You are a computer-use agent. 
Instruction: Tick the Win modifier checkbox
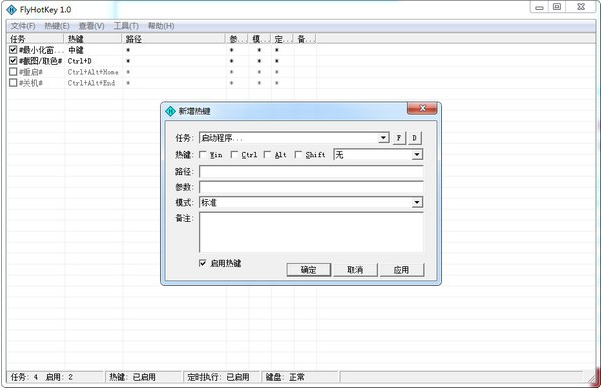(x=203, y=155)
